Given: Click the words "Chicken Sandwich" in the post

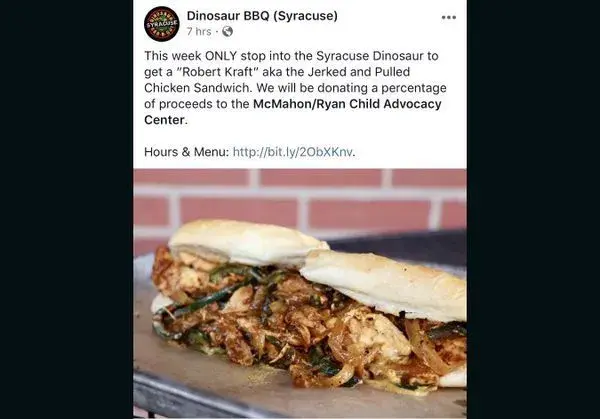Looking at the screenshot, I should tap(198, 88).
